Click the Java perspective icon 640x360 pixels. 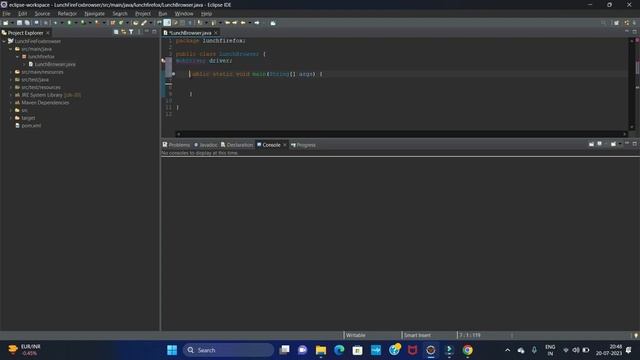pyautogui.click(x=627, y=23)
